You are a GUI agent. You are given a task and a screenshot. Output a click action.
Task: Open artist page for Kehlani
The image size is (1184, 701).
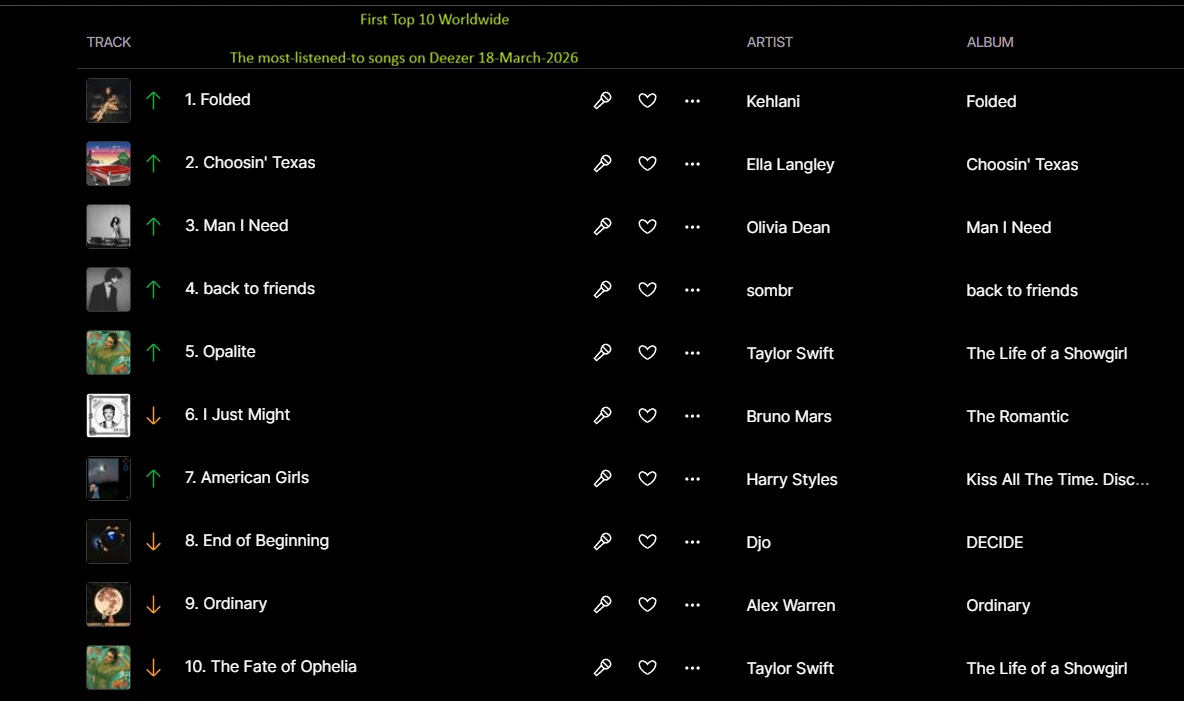772,101
